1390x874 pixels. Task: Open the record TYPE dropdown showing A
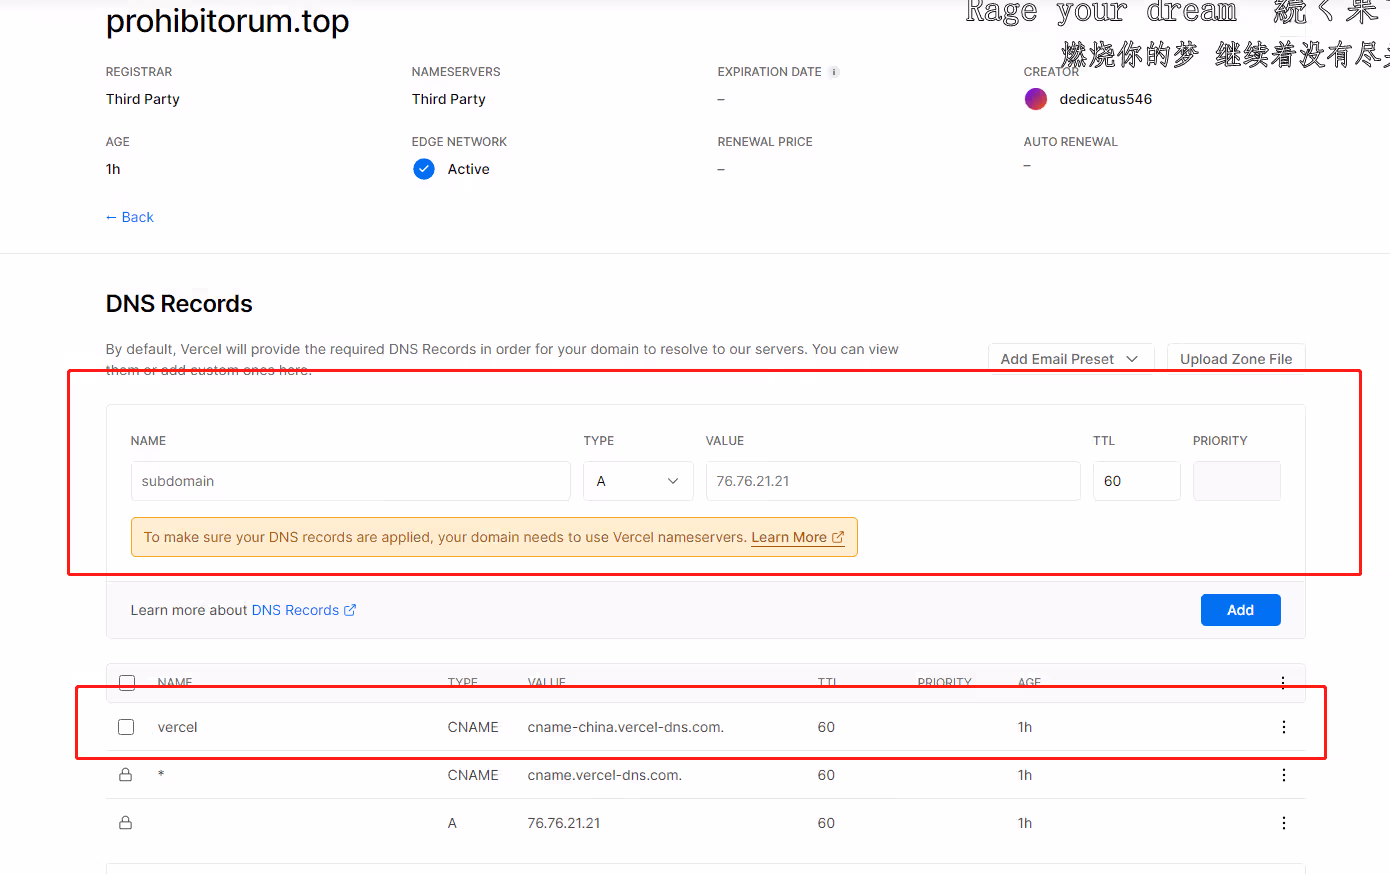(x=638, y=481)
